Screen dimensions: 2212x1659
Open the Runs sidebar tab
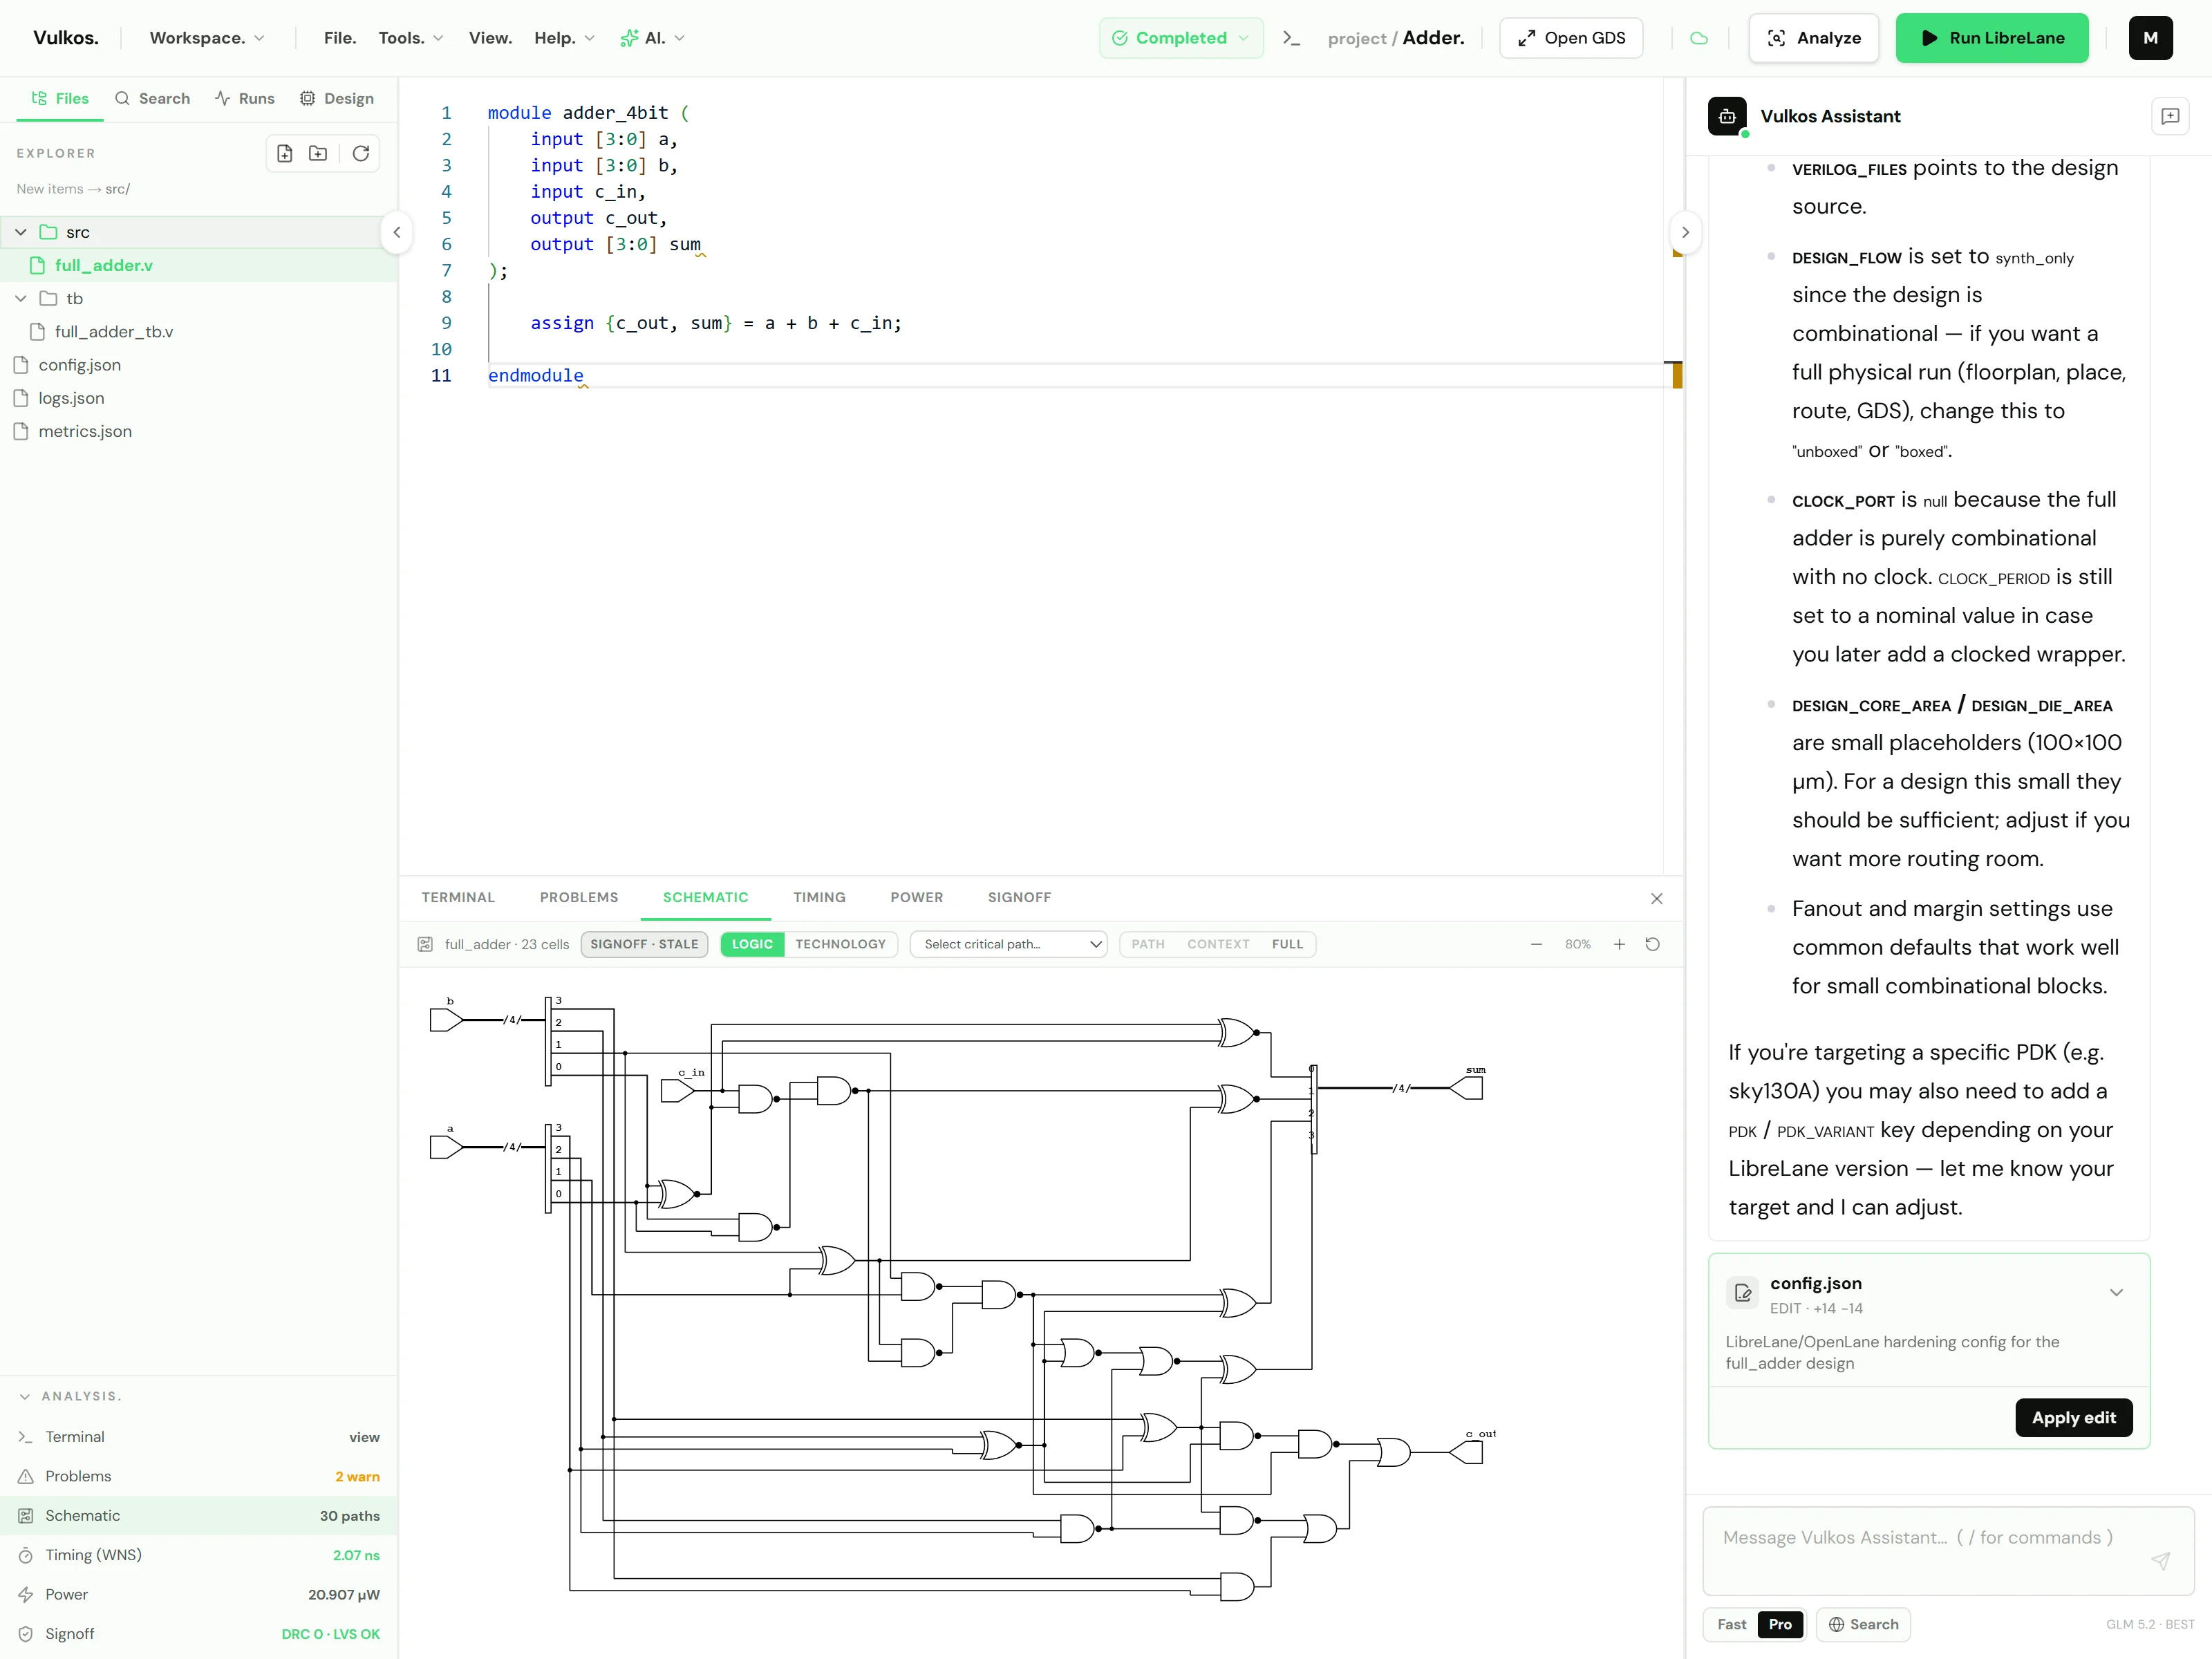(245, 98)
